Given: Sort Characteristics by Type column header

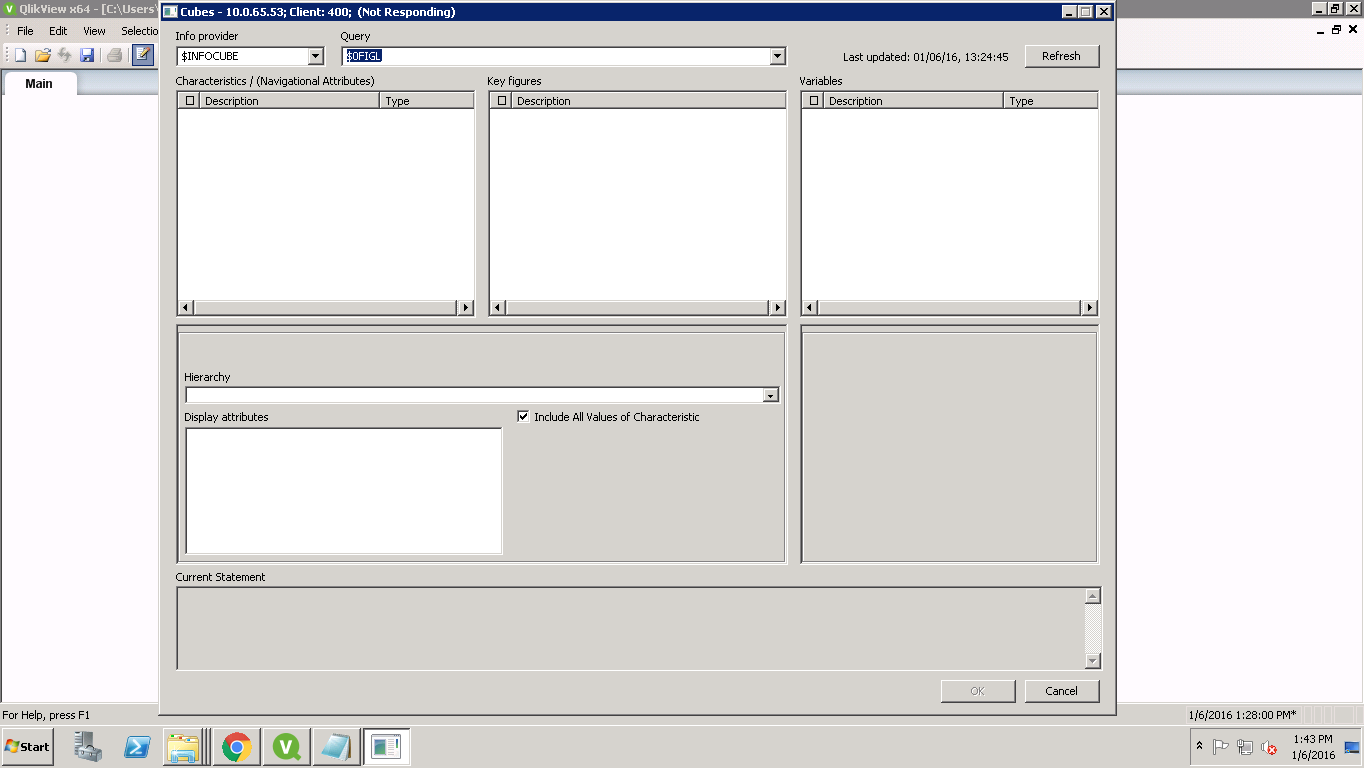Looking at the screenshot, I should click(427, 101).
